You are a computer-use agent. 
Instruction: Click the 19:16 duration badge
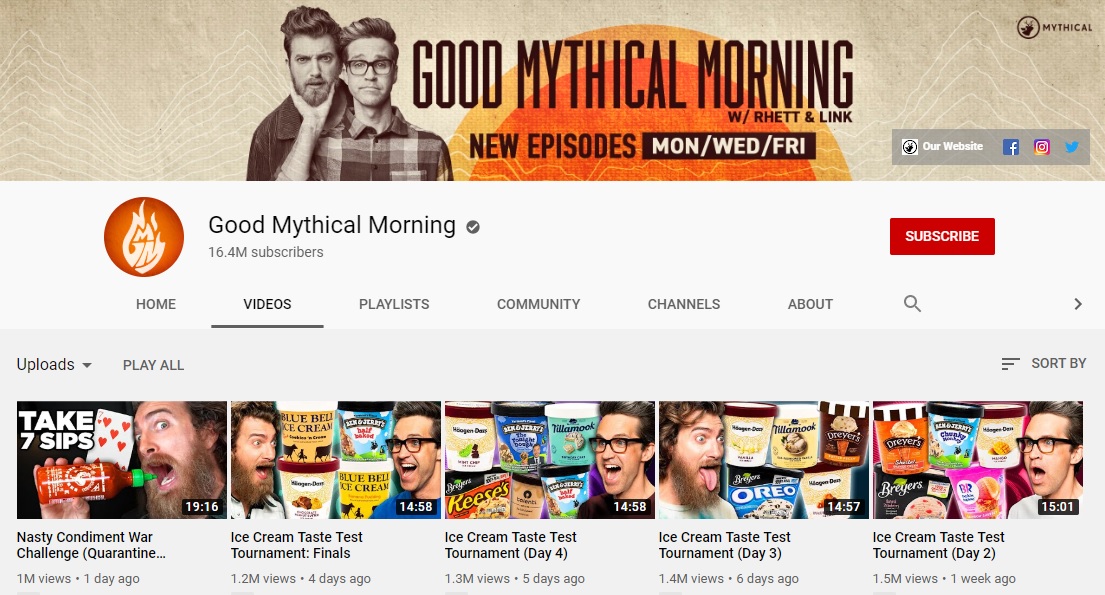click(x=202, y=507)
